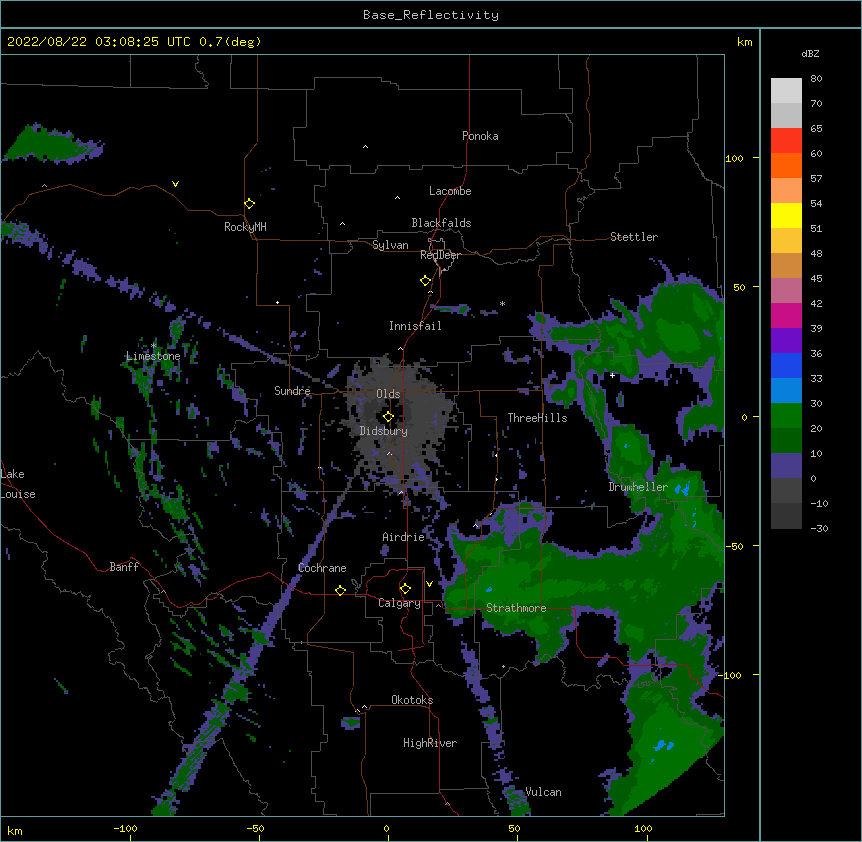Screen dimensions: 862x842
Task: Pick the dark orange 57-60 dBZ swatch
Action: [786, 165]
